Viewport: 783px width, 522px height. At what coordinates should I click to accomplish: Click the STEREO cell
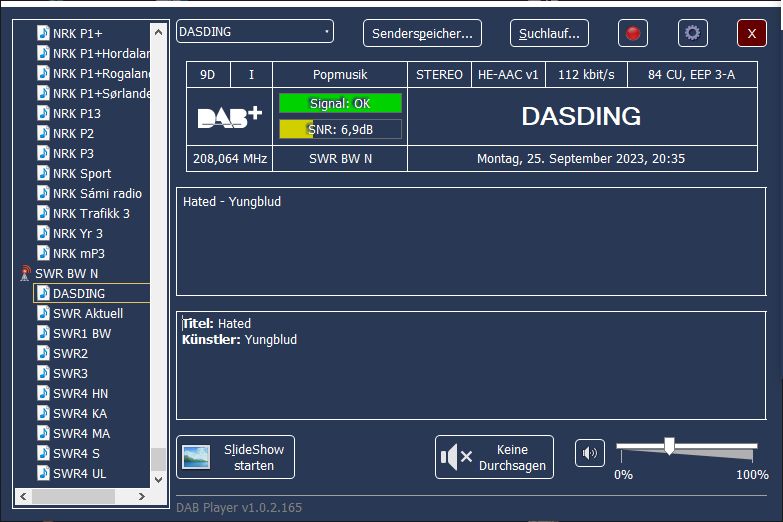[x=439, y=75]
